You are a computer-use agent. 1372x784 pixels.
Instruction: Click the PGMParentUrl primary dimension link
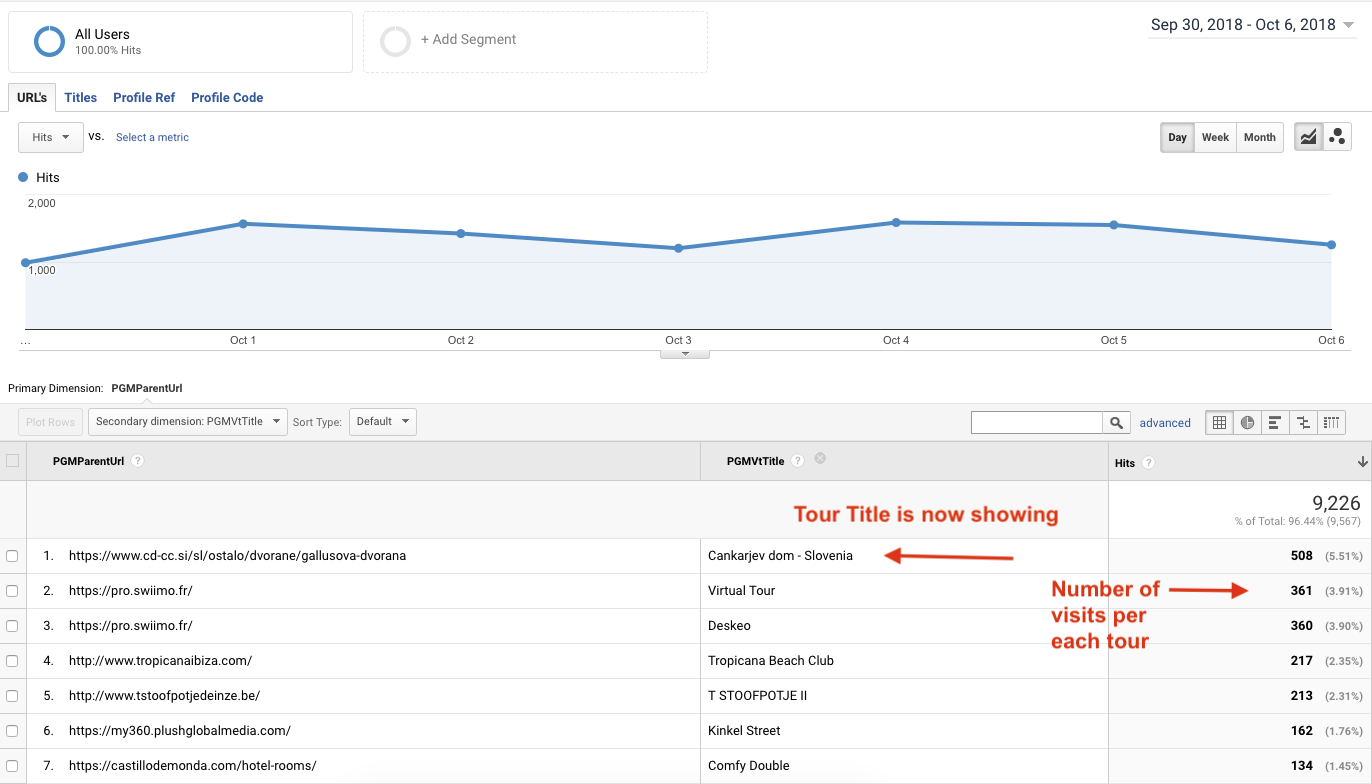(147, 388)
